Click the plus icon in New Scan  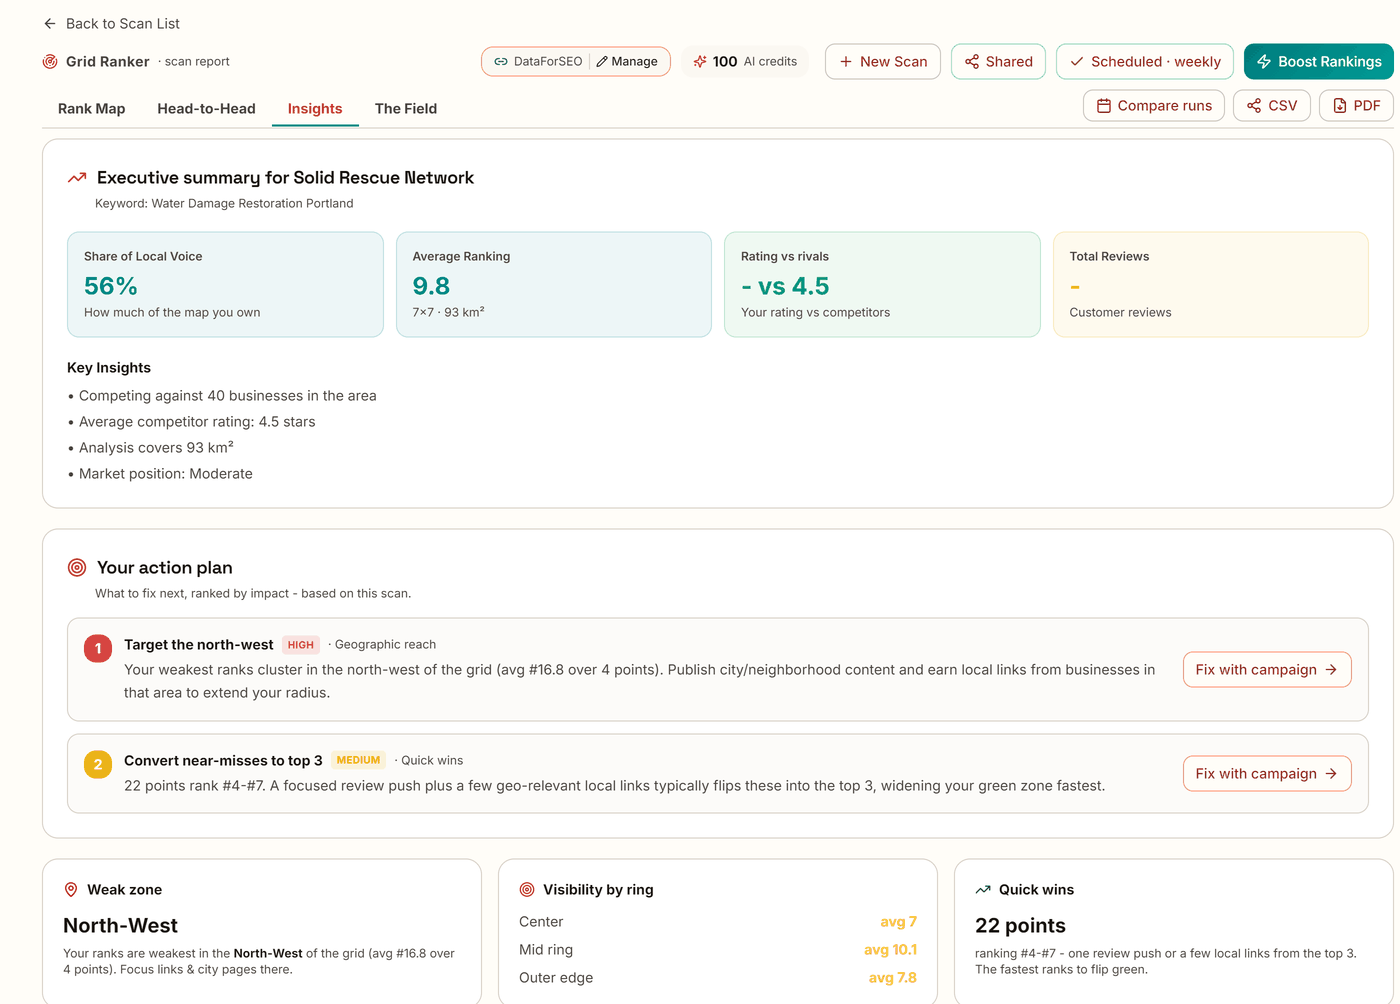[846, 61]
